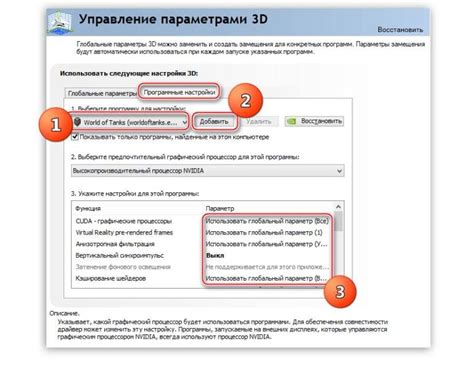Select the CUDA - графические процессоры row
This screenshot has width=474, height=367.
pyautogui.click(x=203, y=221)
